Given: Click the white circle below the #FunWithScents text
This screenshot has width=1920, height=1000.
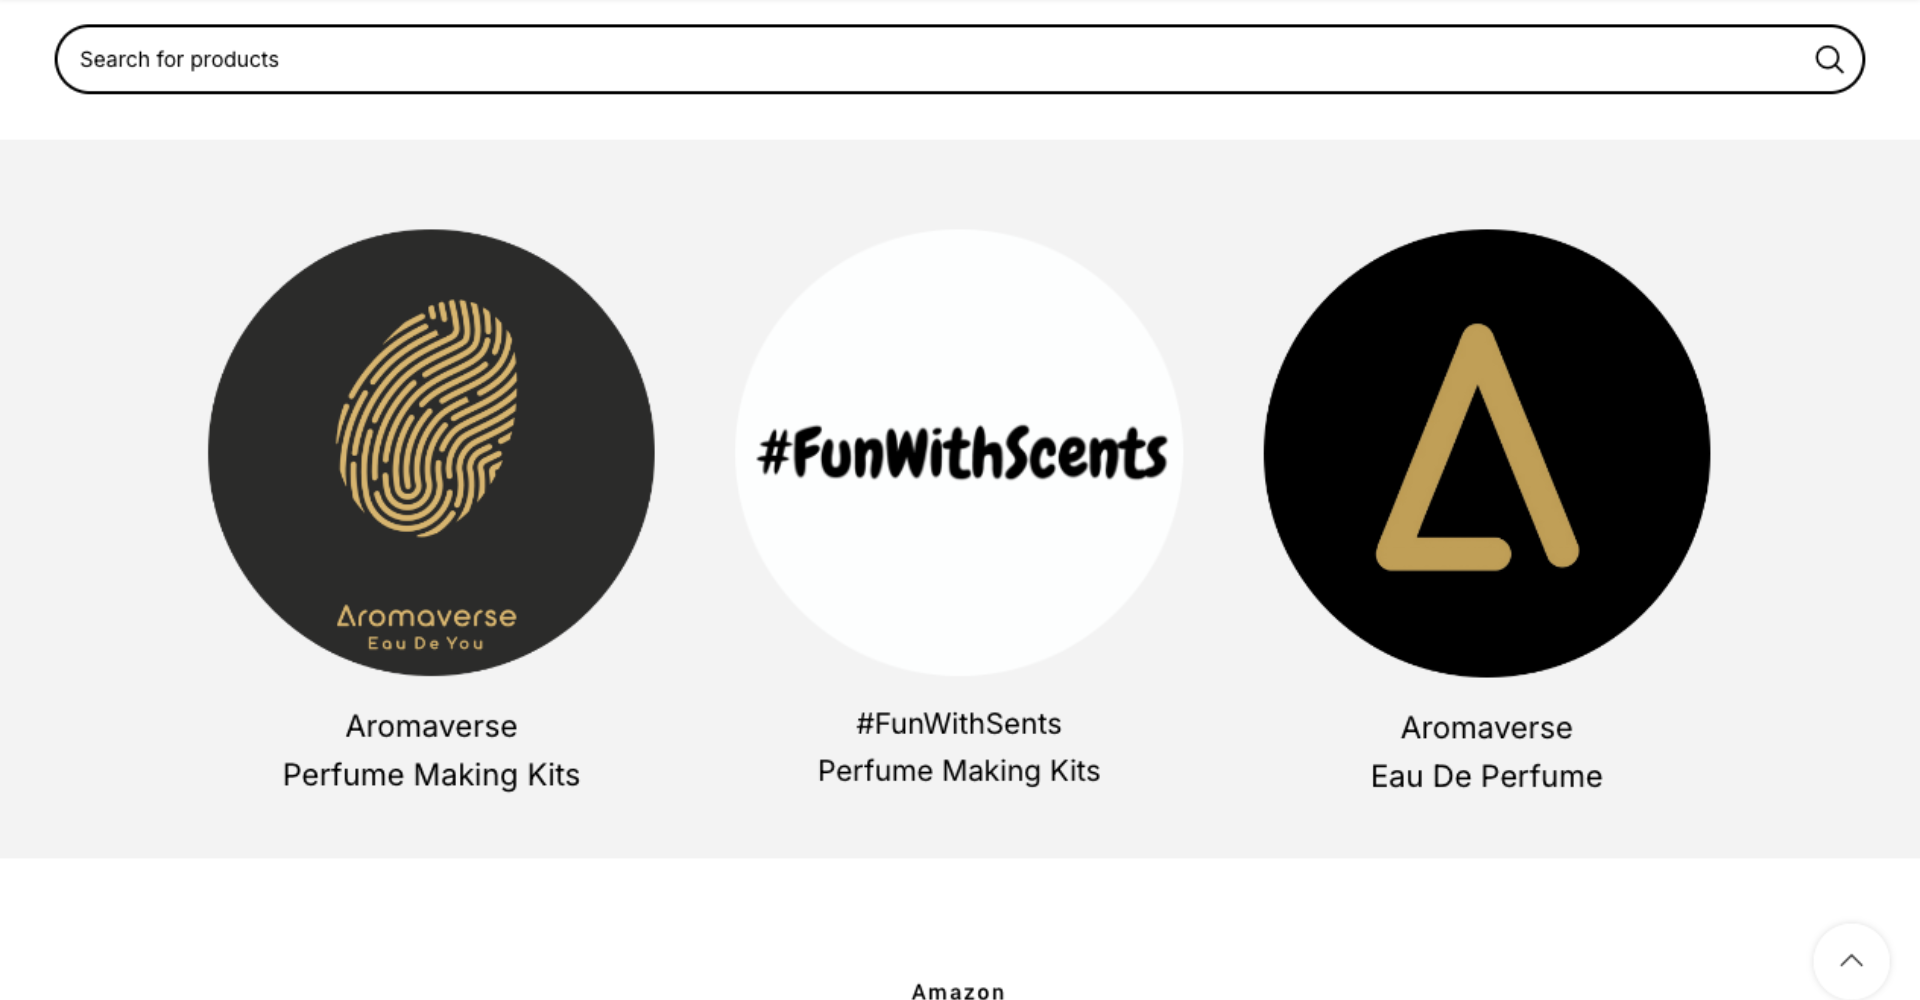Looking at the screenshot, I should [959, 580].
